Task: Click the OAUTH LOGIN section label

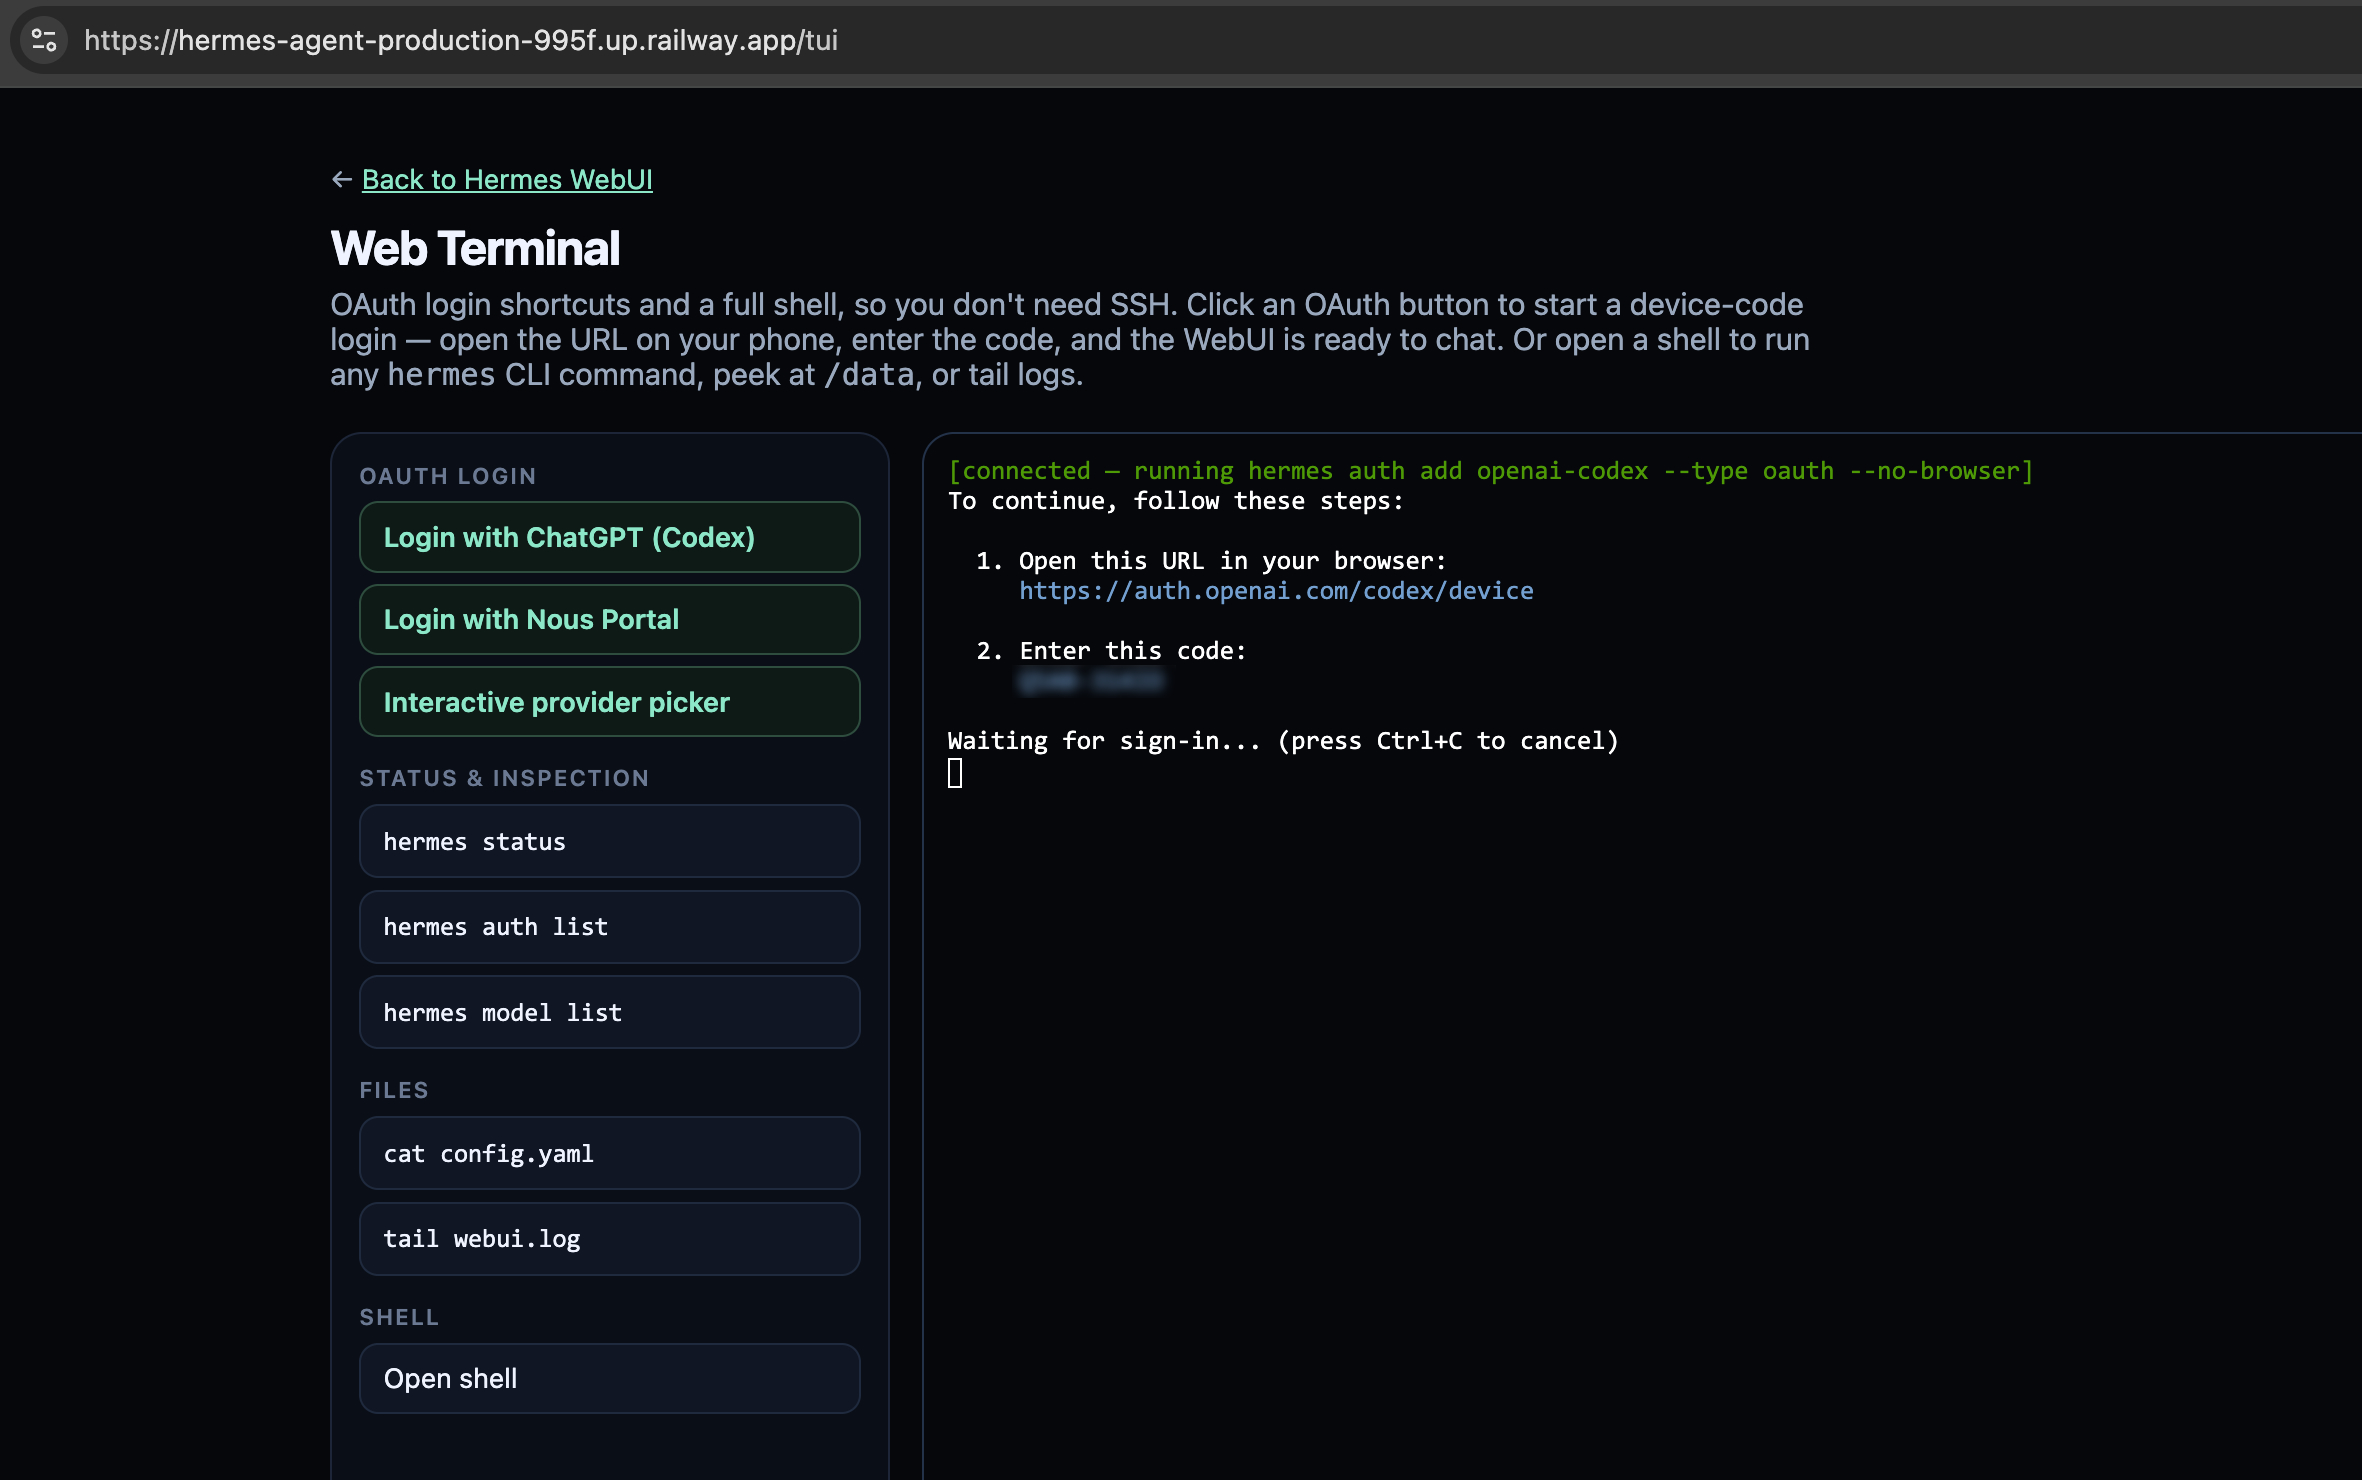Action: [x=448, y=476]
